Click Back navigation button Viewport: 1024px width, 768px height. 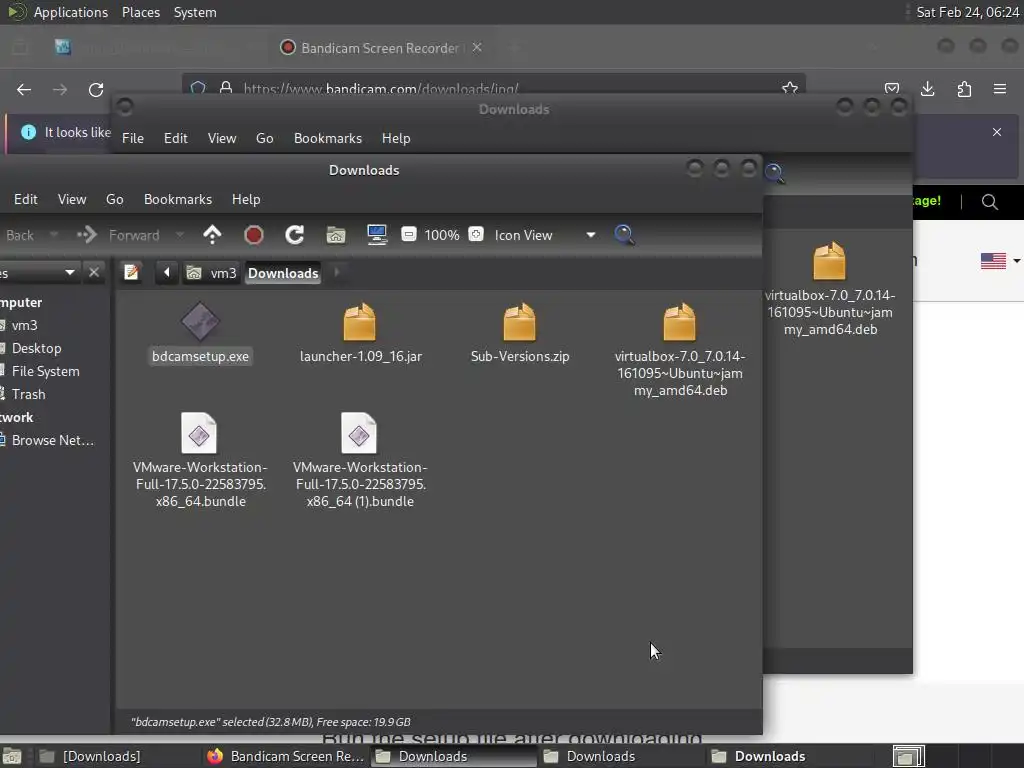click(20, 235)
